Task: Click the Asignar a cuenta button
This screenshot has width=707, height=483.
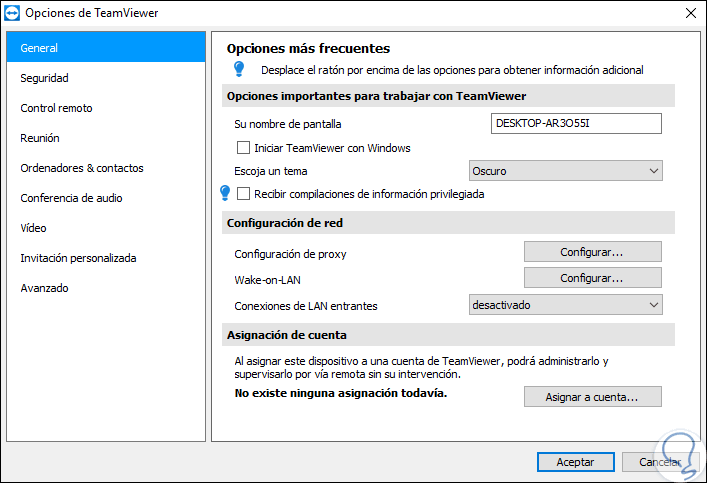Action: (592, 397)
